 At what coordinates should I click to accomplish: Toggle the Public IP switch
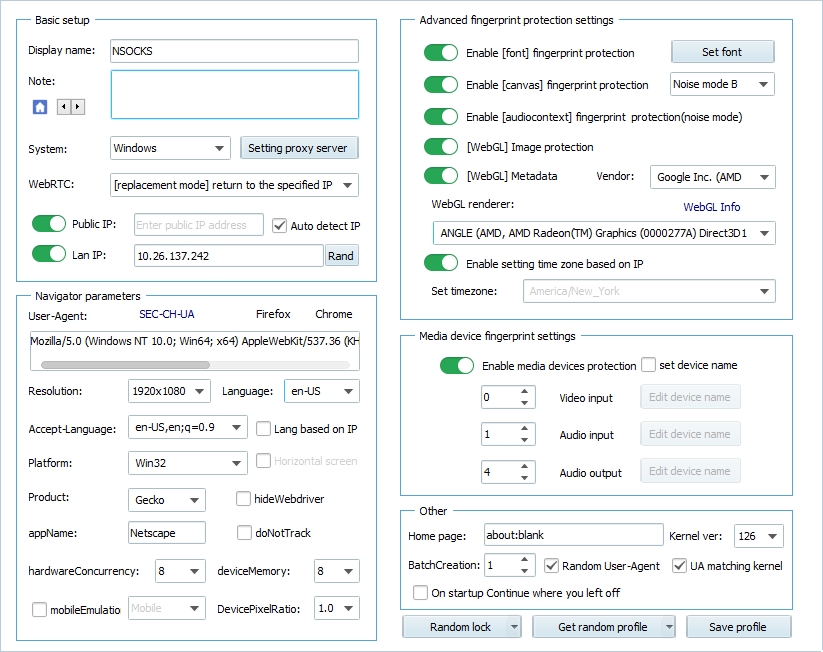pos(49,224)
